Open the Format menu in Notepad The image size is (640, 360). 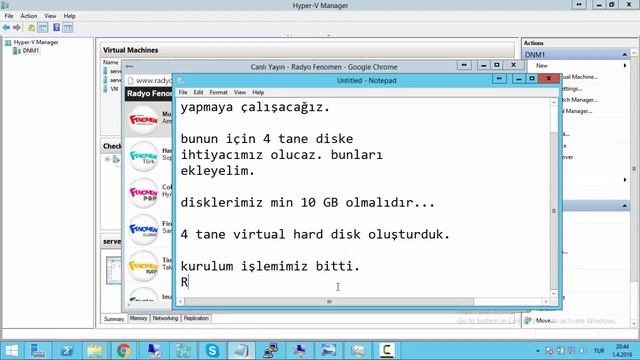click(218, 92)
